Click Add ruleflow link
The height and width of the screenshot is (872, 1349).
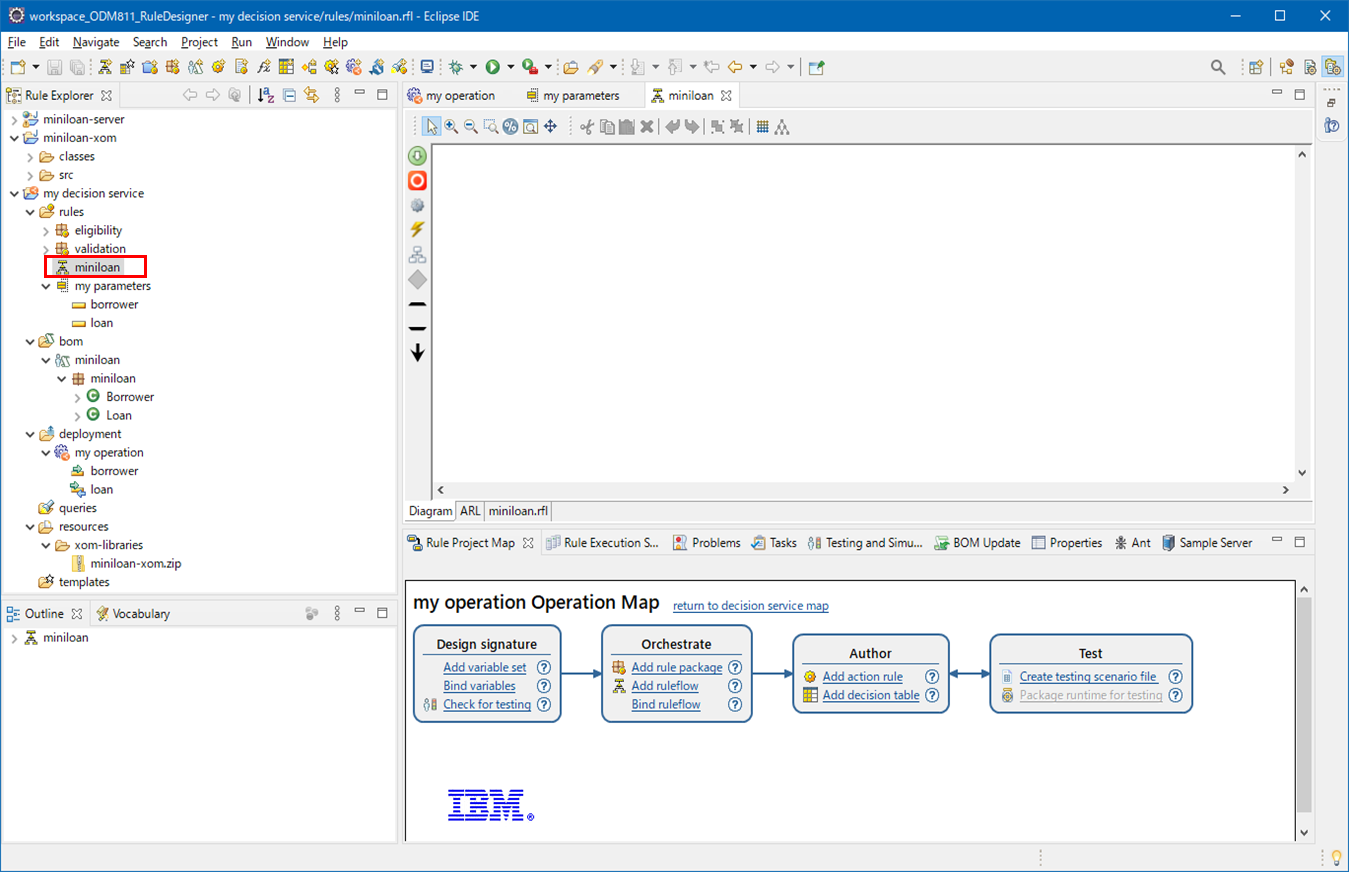(x=665, y=686)
